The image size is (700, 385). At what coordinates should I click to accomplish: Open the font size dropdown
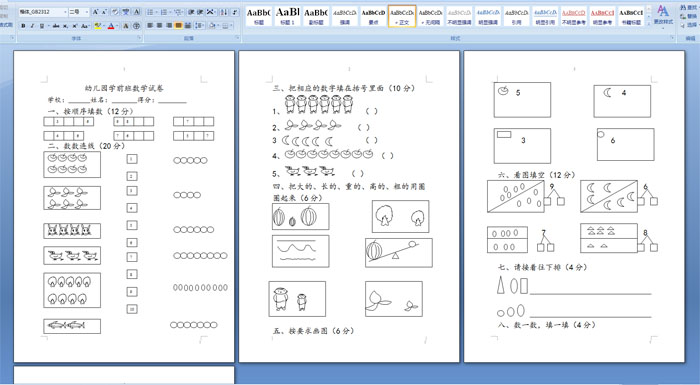click(x=79, y=12)
